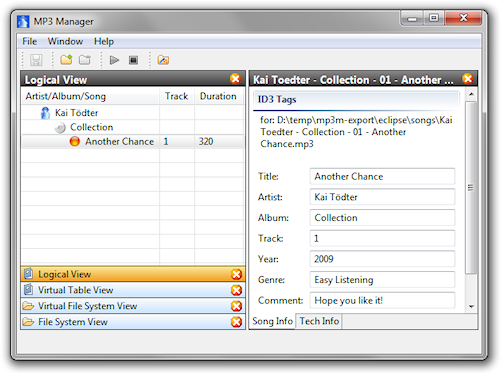Sort by the Track column header
This screenshot has height=373, width=500.
177,96
